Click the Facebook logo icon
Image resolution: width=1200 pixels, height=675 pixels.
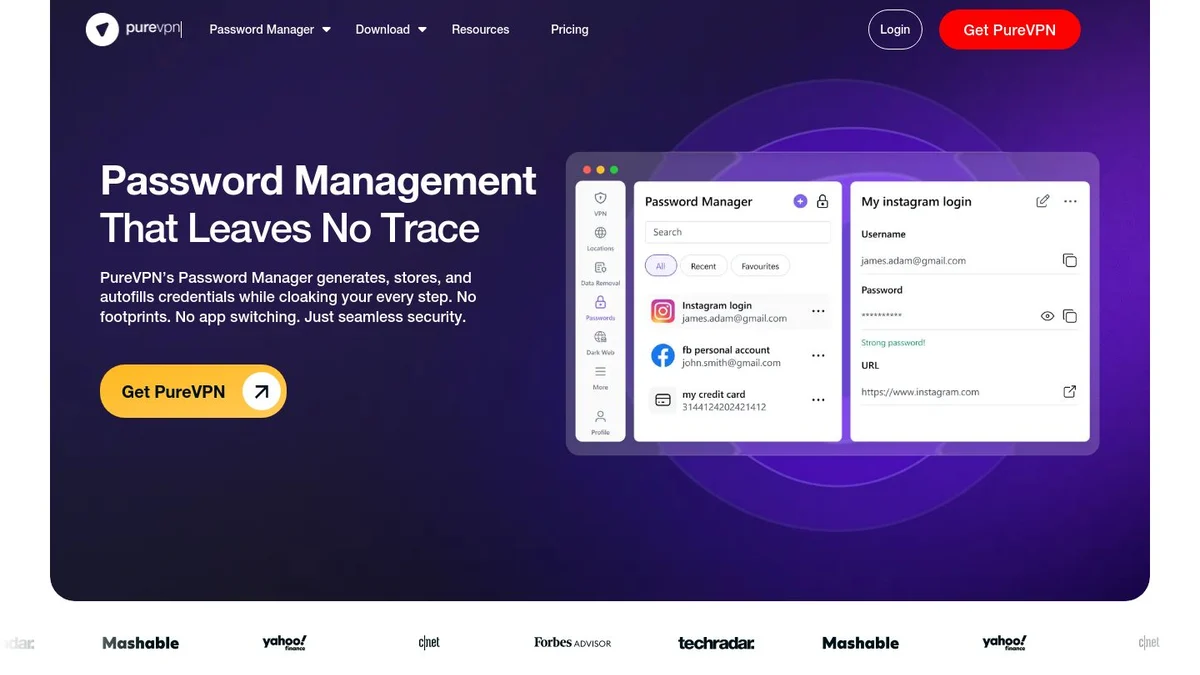[x=663, y=355]
